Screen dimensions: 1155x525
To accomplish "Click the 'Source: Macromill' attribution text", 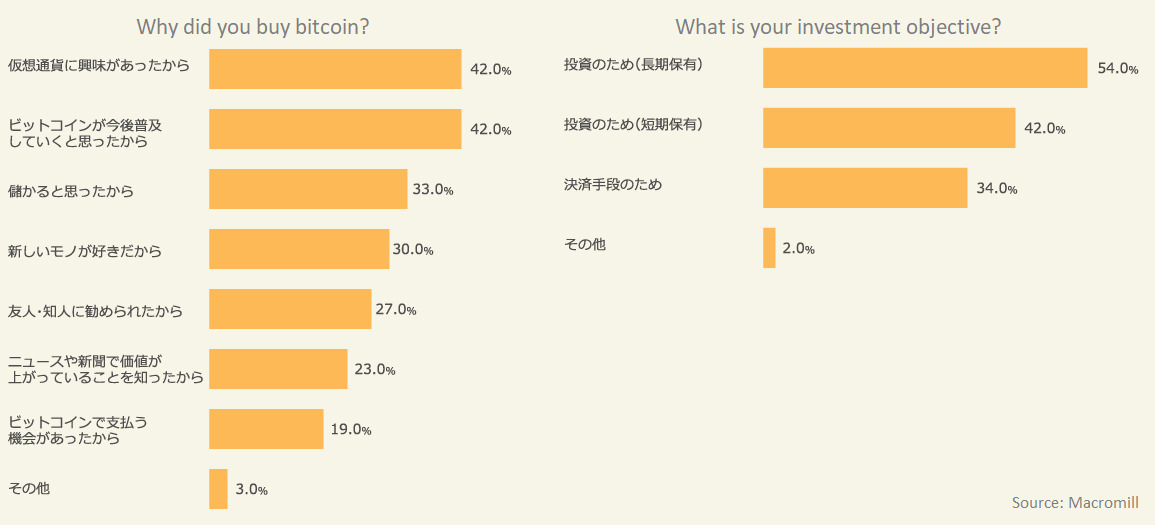I will tap(1075, 503).
